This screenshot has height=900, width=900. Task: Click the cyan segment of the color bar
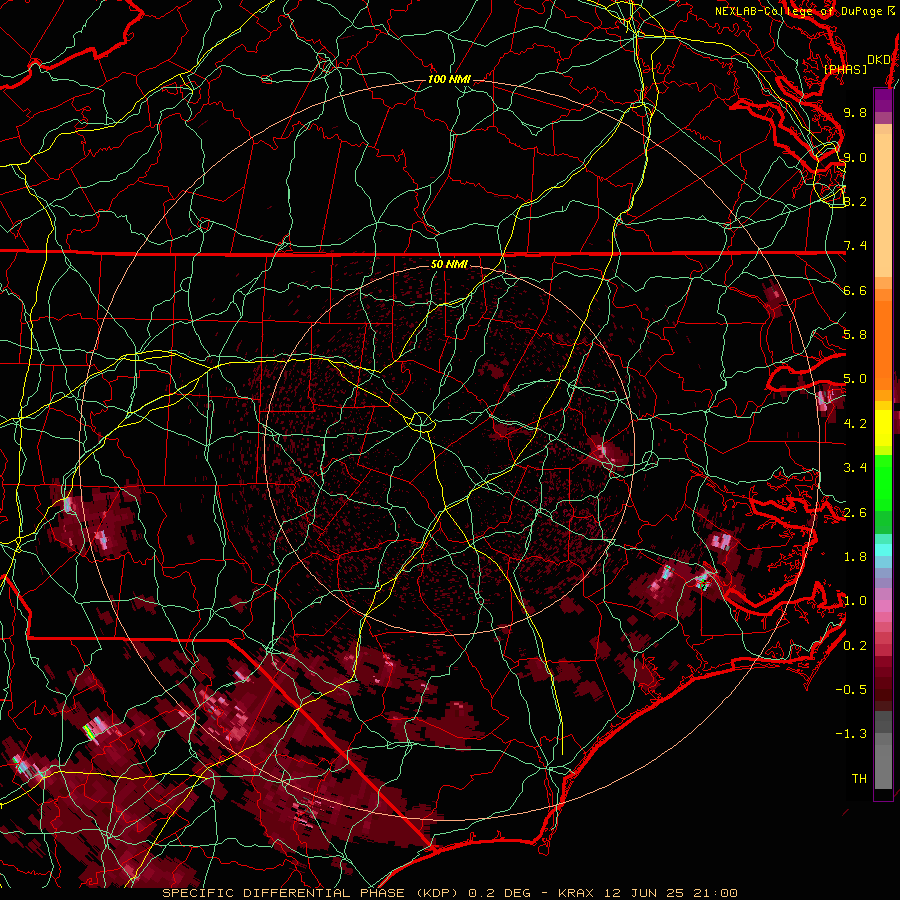(883, 550)
